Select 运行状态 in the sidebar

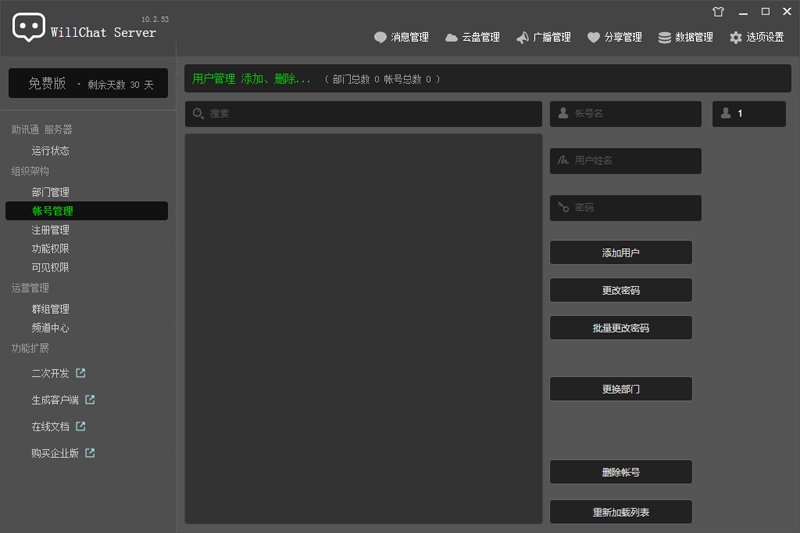50,151
